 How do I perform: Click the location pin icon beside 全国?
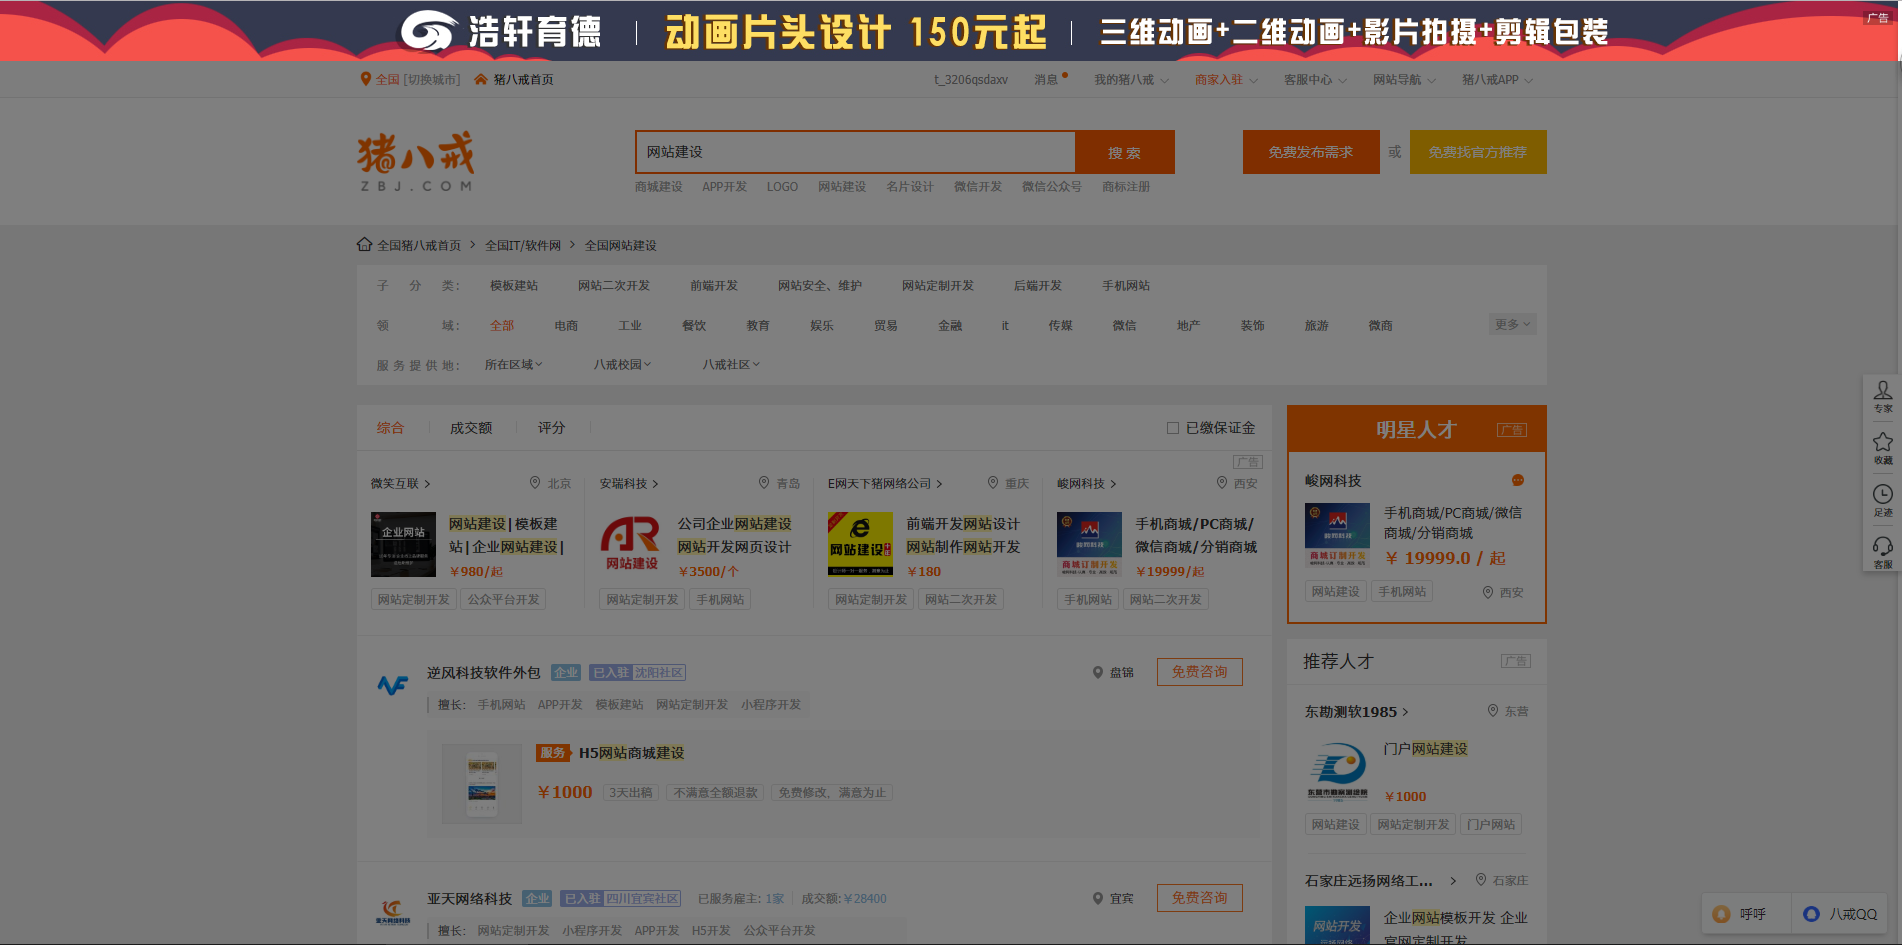click(366, 79)
